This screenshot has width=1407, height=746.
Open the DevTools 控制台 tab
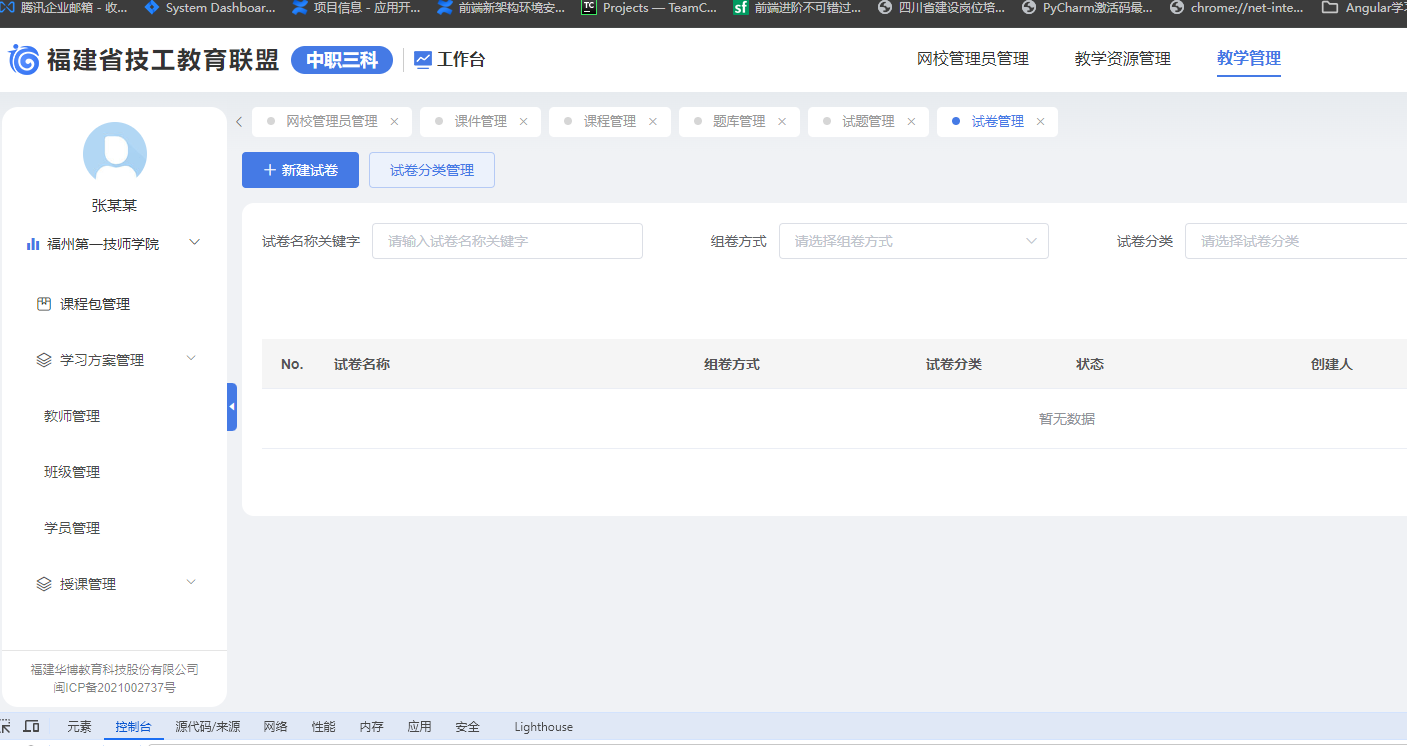point(133,727)
